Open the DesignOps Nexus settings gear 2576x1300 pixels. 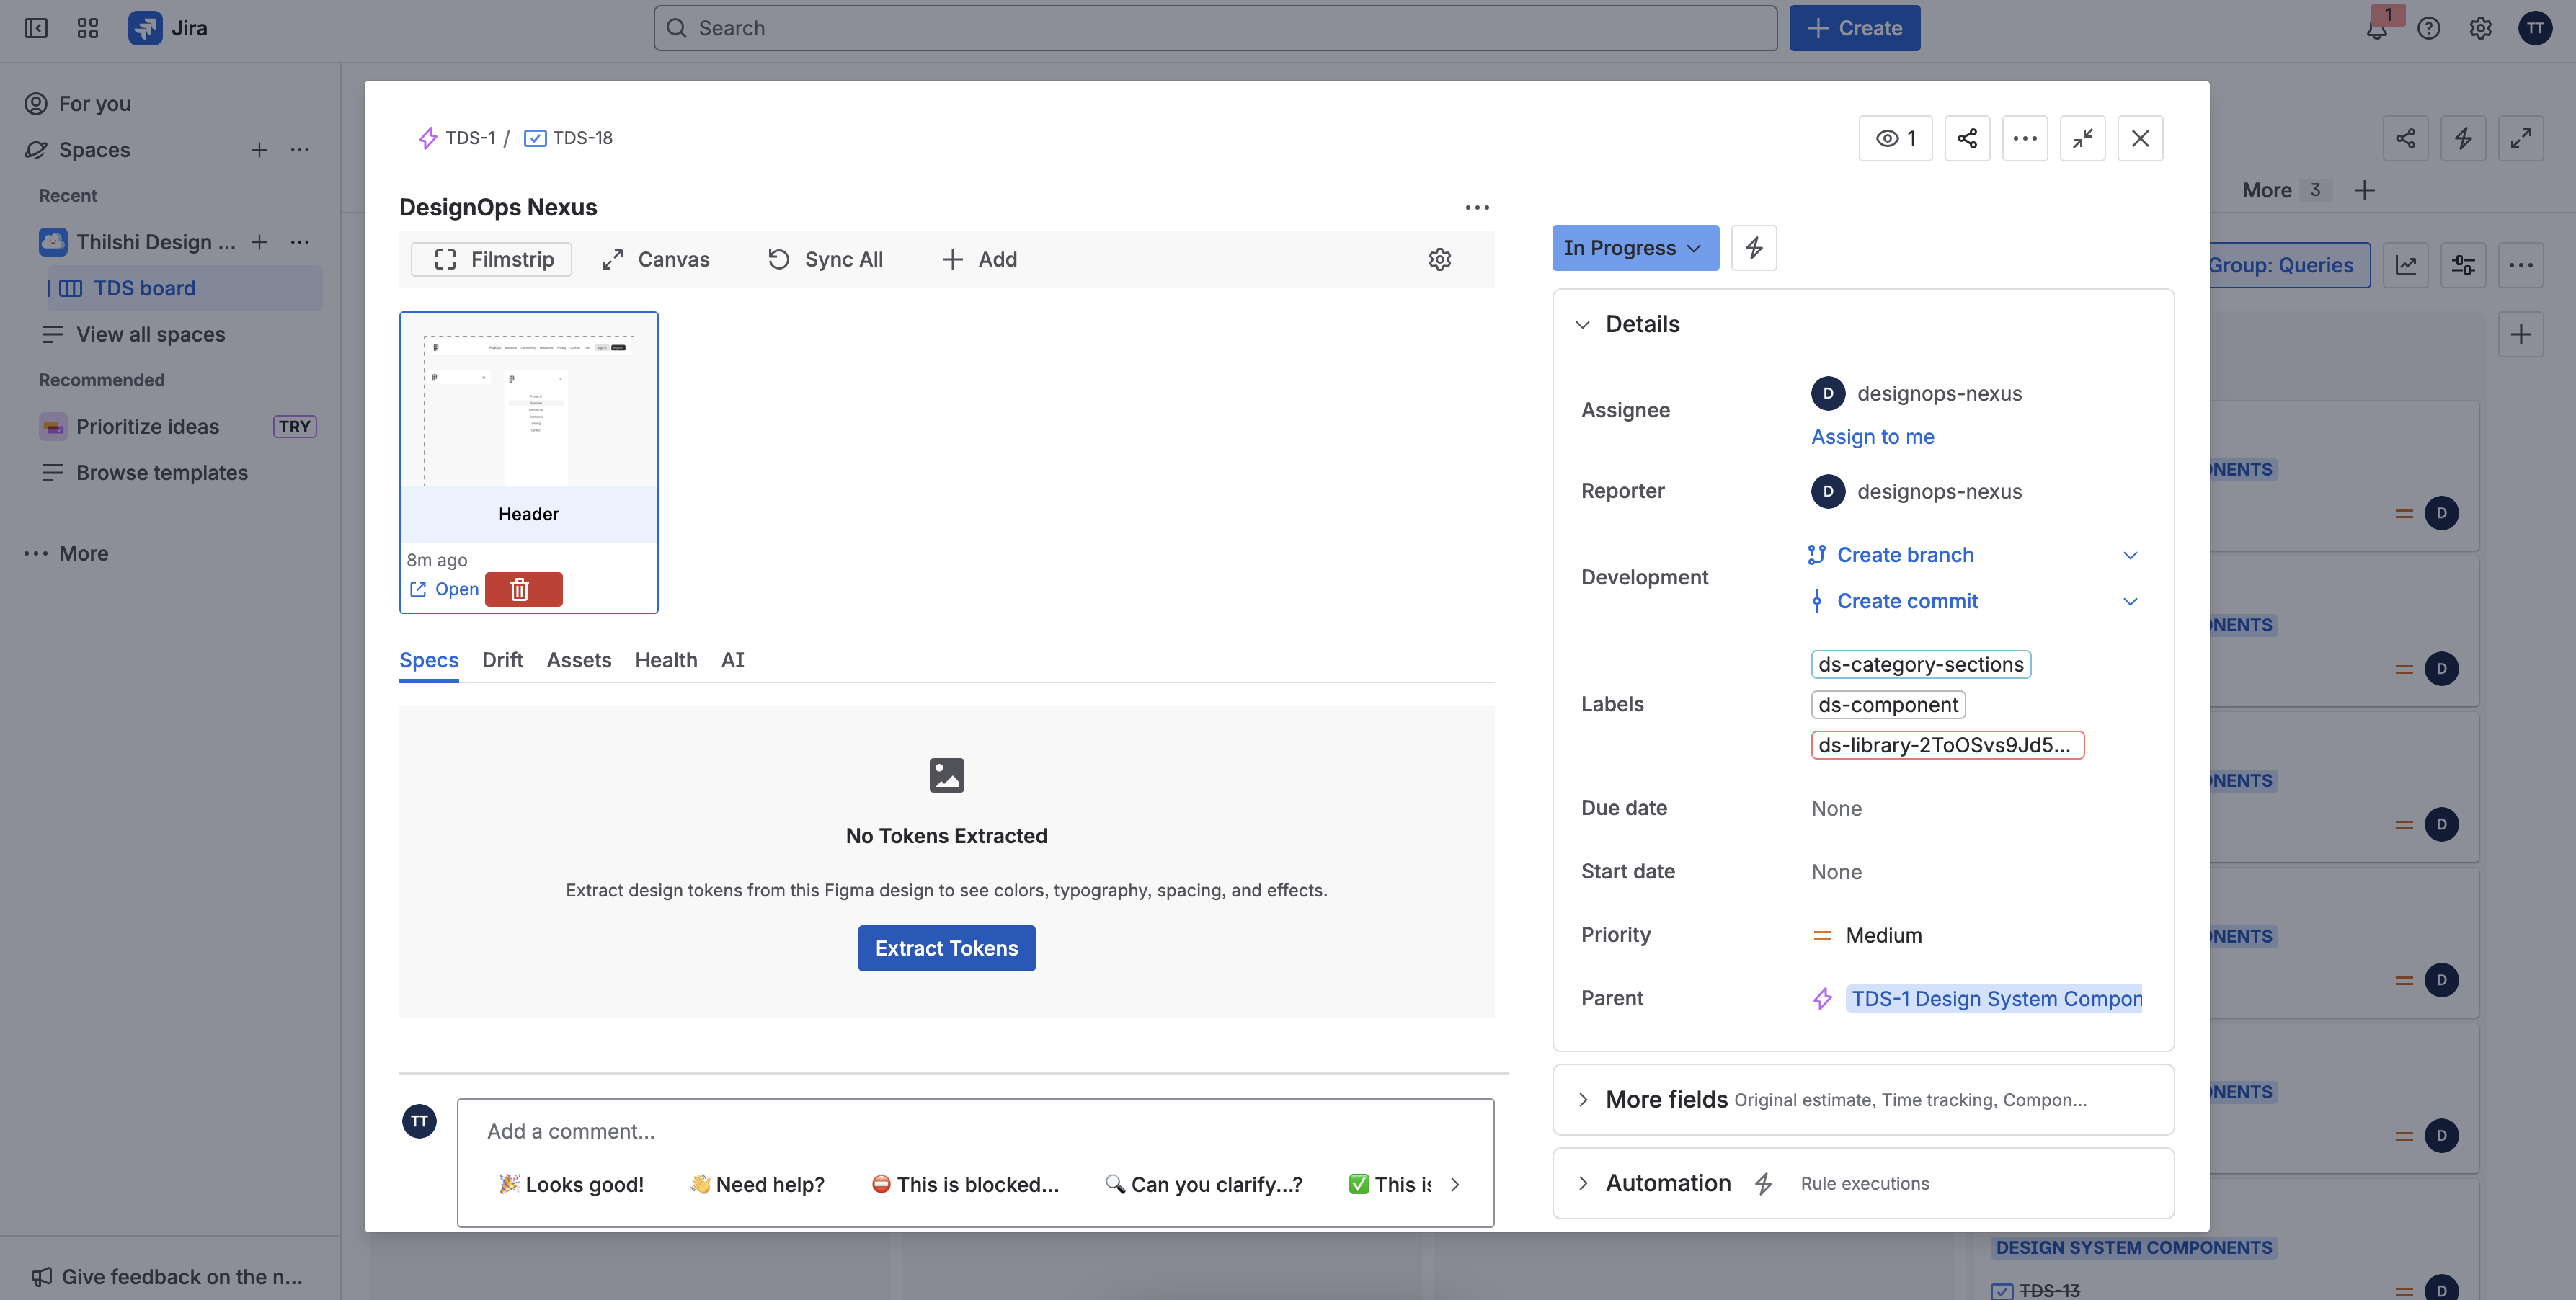point(1439,259)
